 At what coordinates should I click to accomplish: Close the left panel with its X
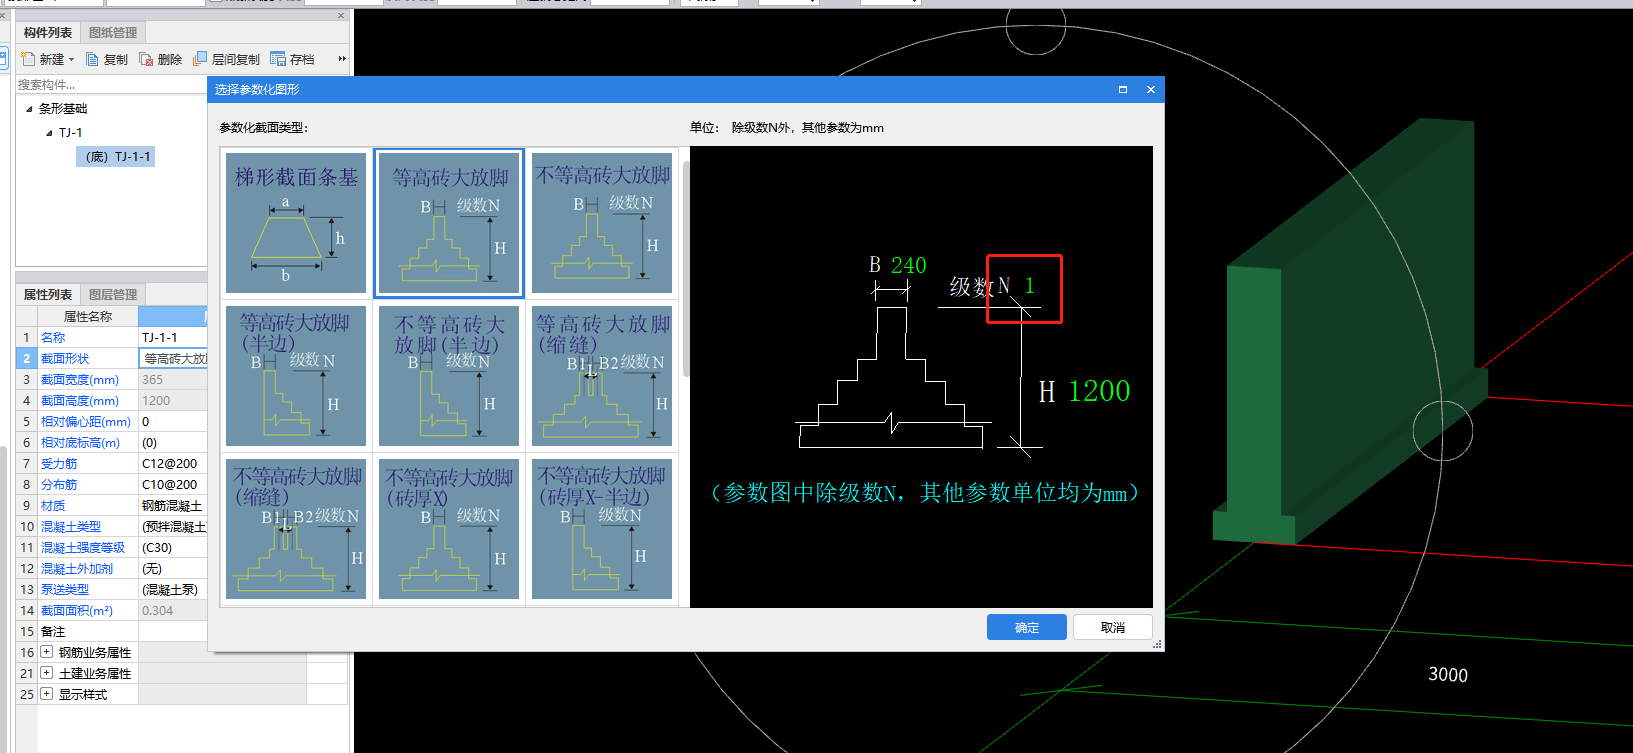[x=341, y=16]
